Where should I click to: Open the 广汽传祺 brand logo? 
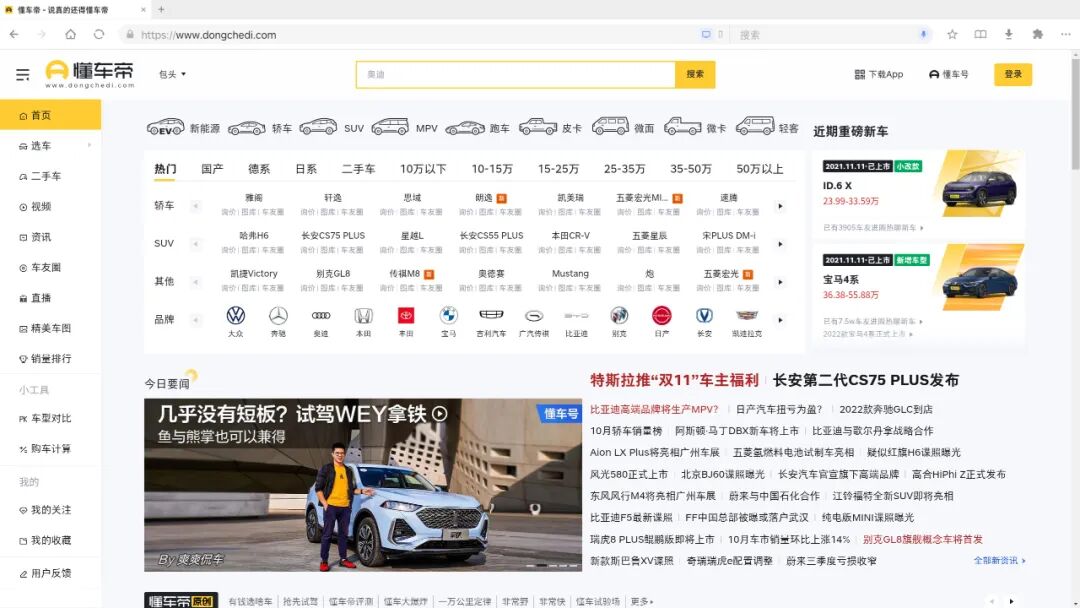click(534, 316)
